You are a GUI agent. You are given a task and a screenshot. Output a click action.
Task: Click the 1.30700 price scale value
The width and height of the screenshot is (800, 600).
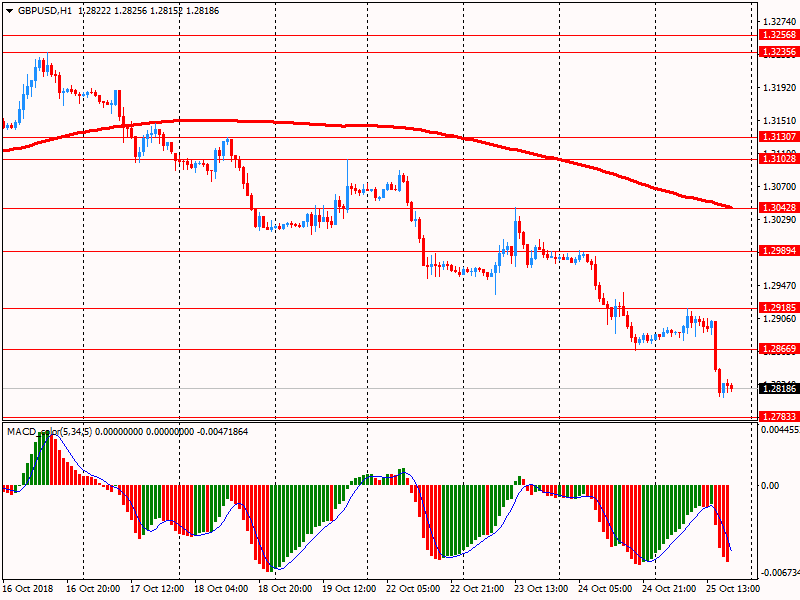coord(779,187)
